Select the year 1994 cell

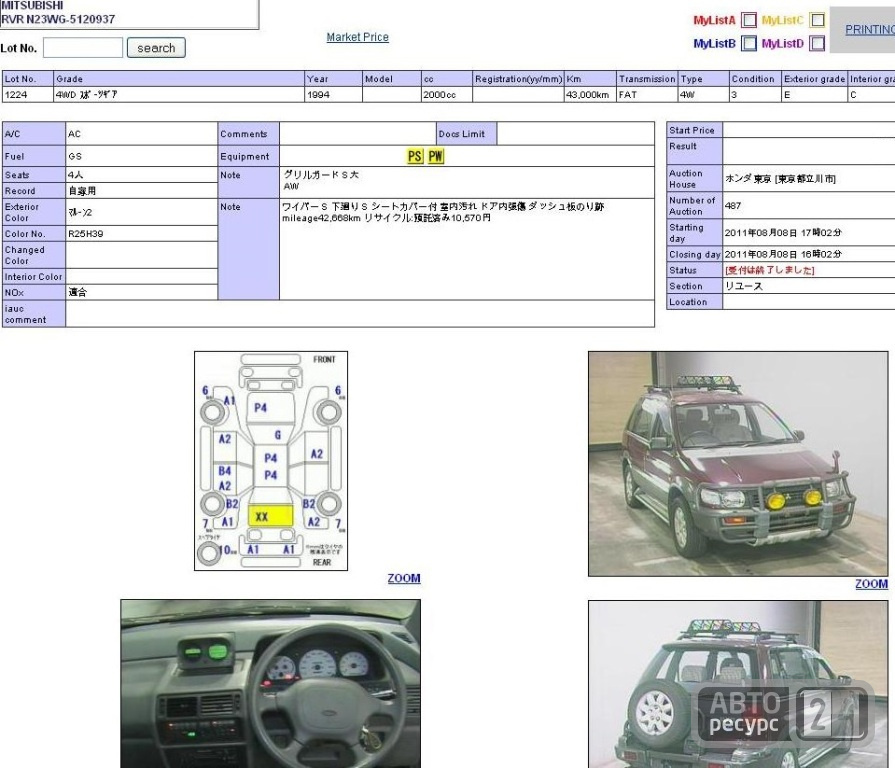[333, 95]
